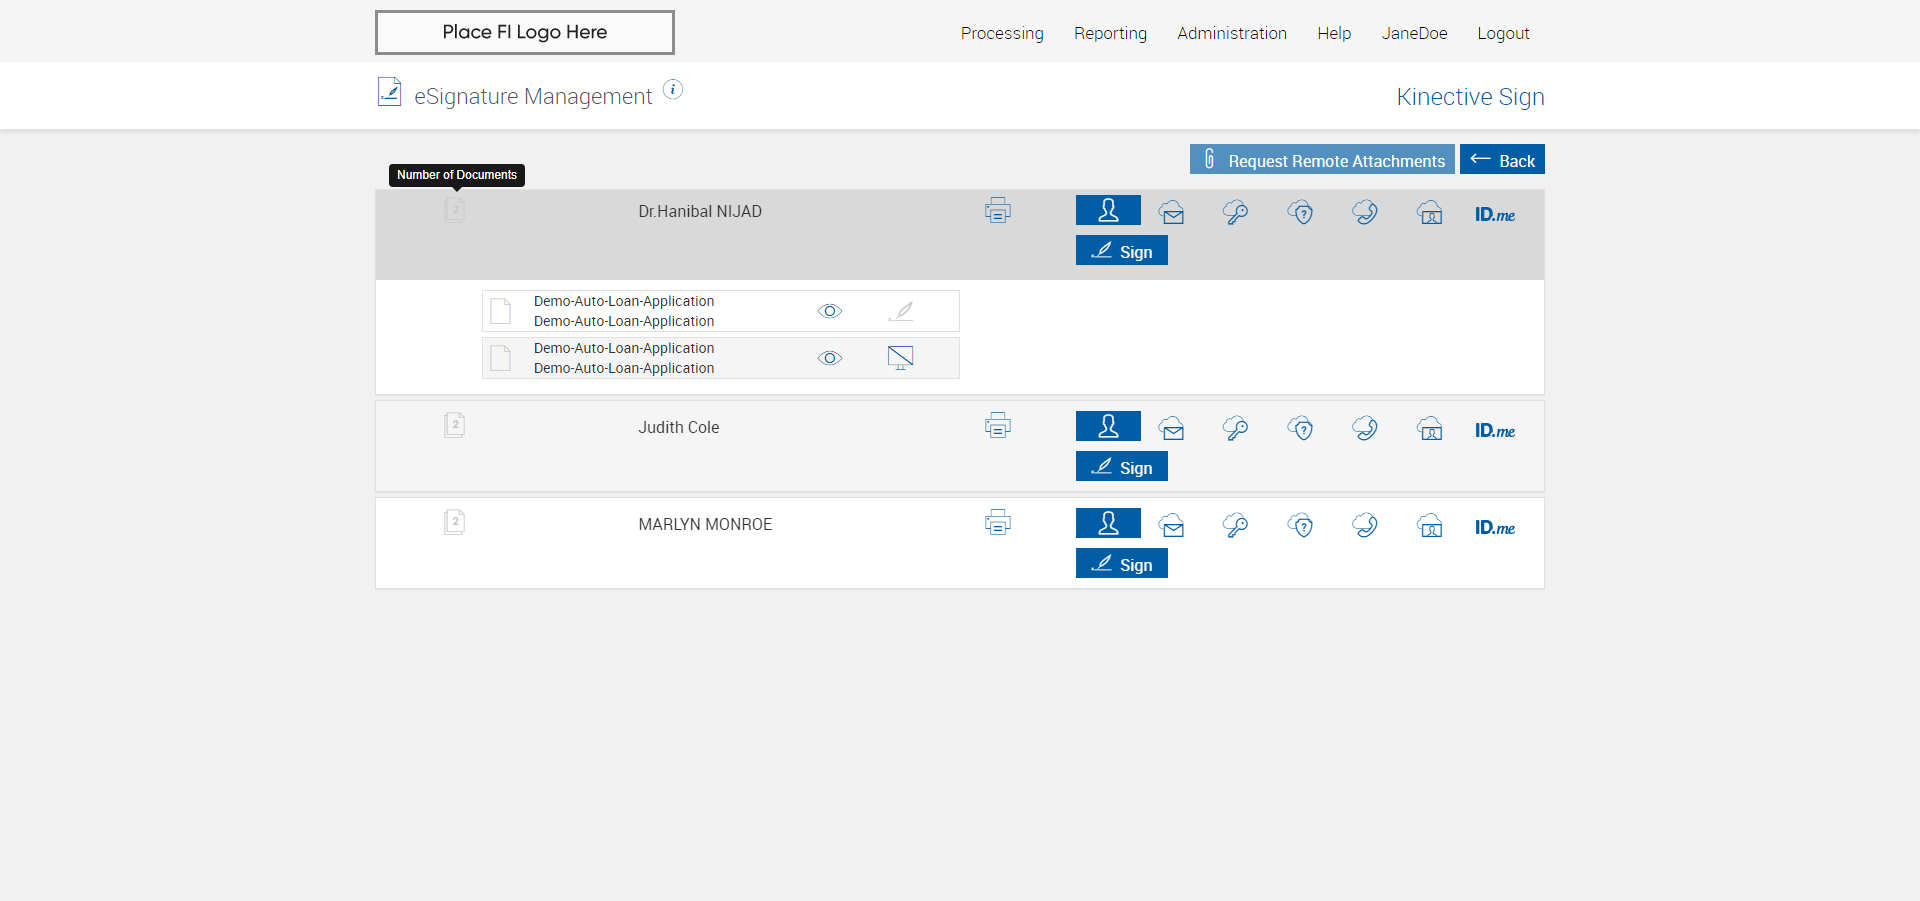Choose cloud key authentication for Judith Cole

pyautogui.click(x=1236, y=428)
